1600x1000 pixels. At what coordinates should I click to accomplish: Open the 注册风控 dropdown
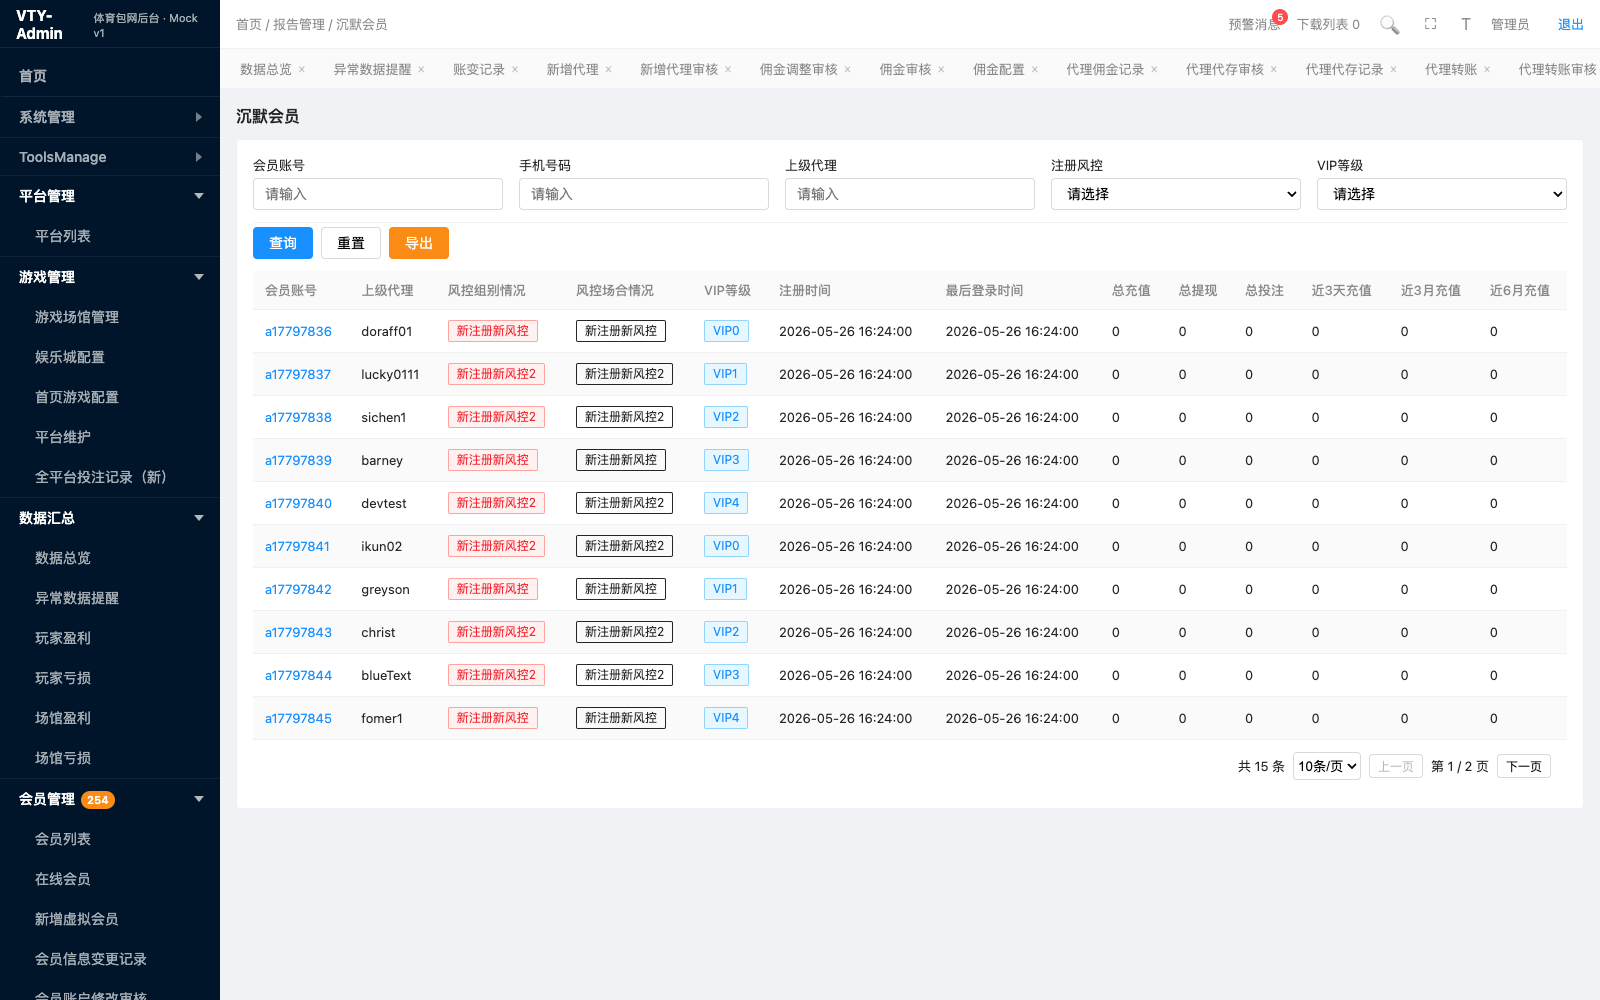[1176, 194]
